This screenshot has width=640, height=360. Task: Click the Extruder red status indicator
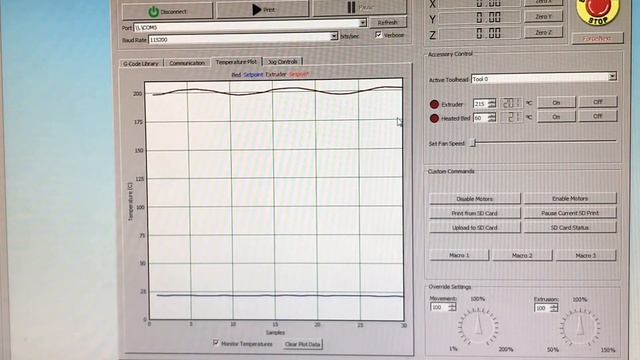click(x=434, y=104)
